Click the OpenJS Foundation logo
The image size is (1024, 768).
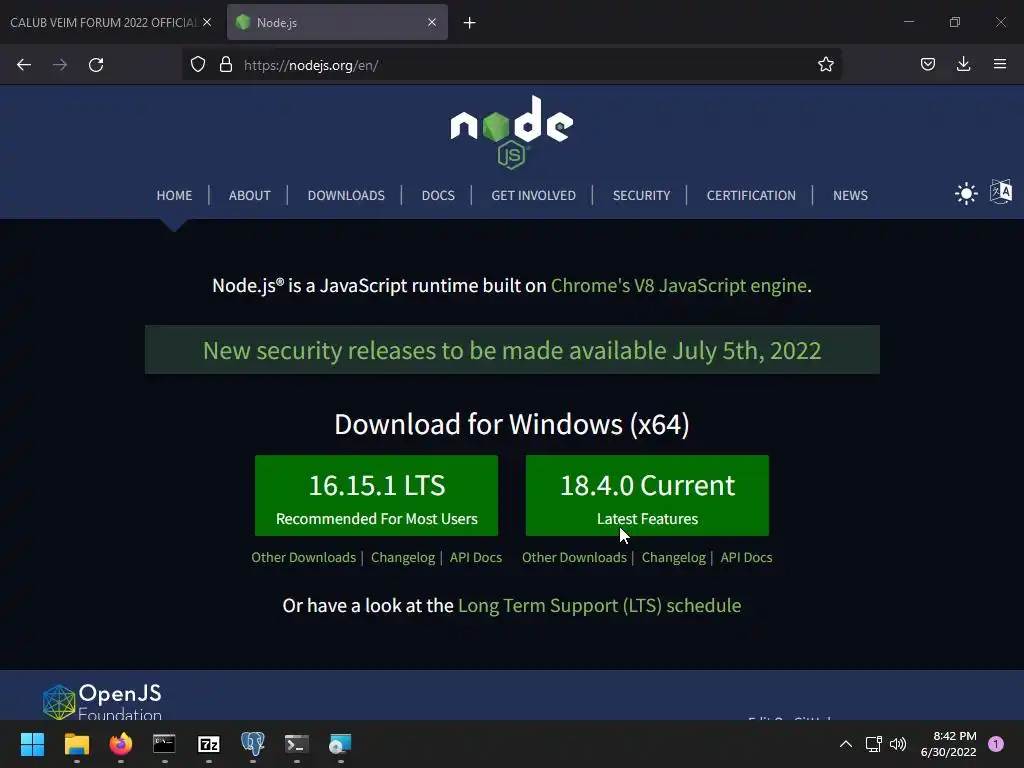click(102, 701)
